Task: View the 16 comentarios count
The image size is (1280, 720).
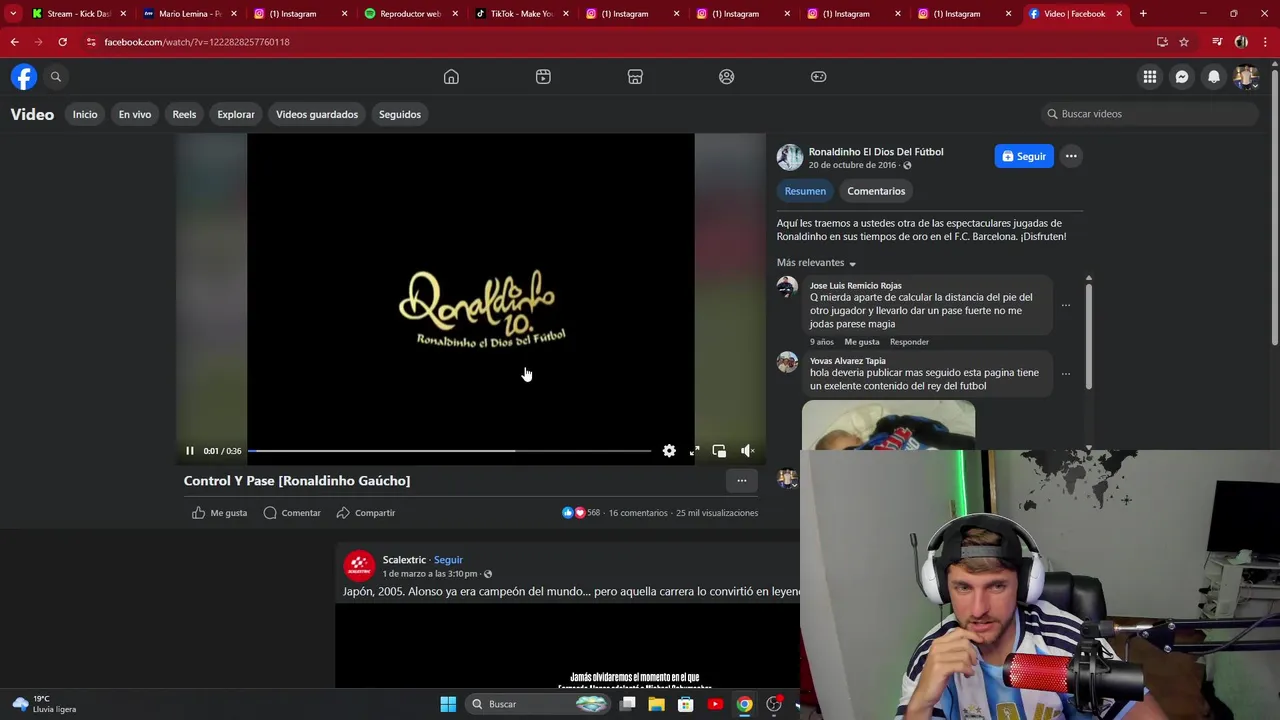Action: point(638,513)
